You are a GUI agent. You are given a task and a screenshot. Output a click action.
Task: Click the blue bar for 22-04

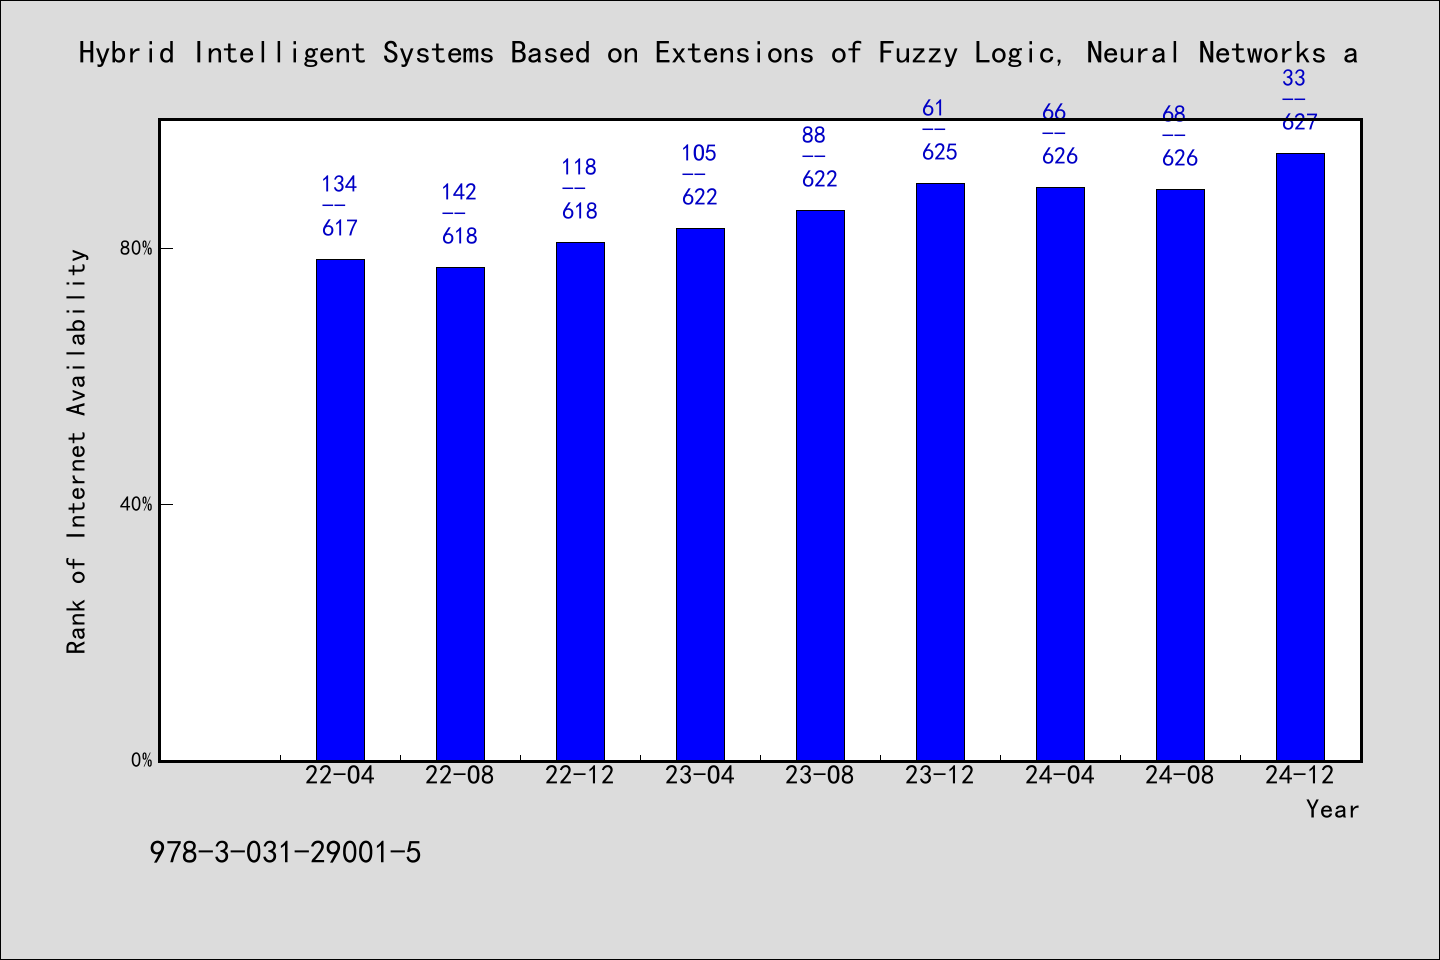tap(340, 510)
